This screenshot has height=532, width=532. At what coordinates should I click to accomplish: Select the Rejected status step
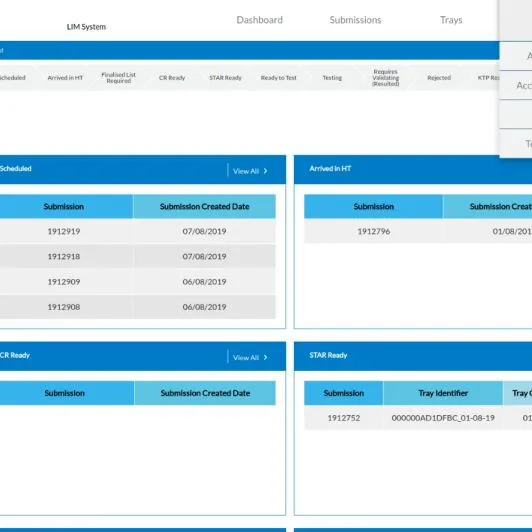(x=439, y=78)
